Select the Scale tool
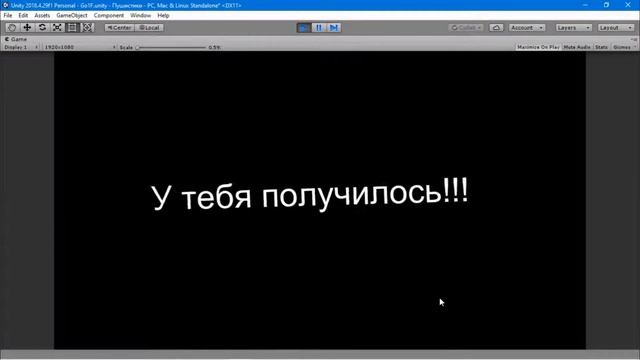This screenshot has width=640, height=360. click(x=57, y=27)
